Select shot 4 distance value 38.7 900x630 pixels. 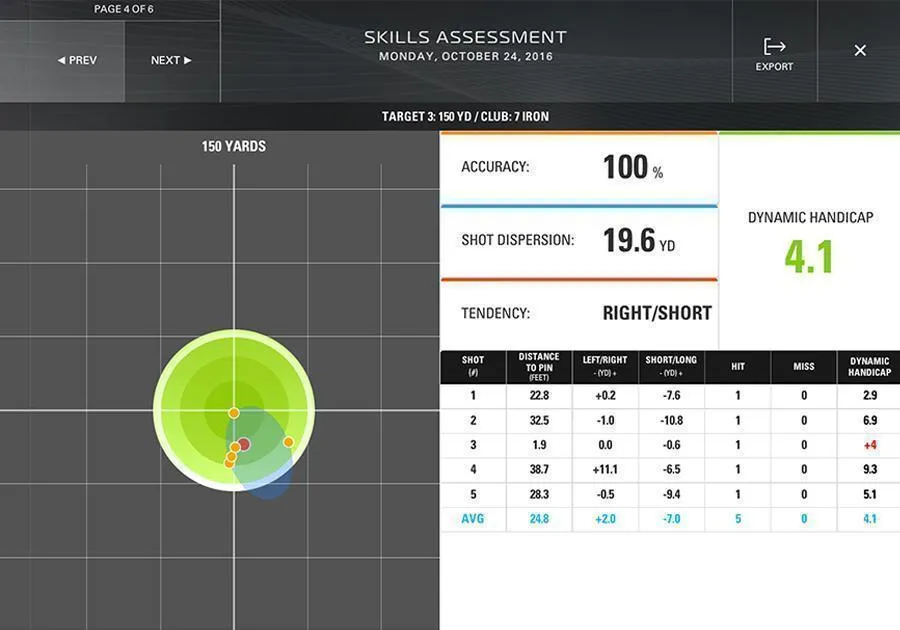tap(539, 470)
